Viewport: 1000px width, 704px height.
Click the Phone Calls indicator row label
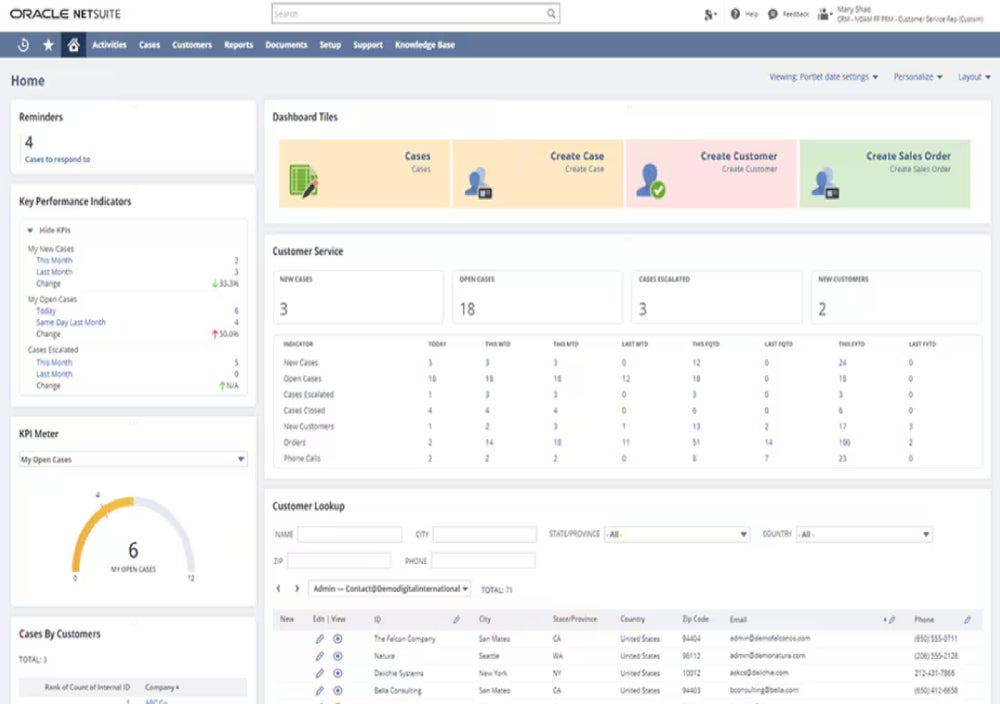click(302, 458)
